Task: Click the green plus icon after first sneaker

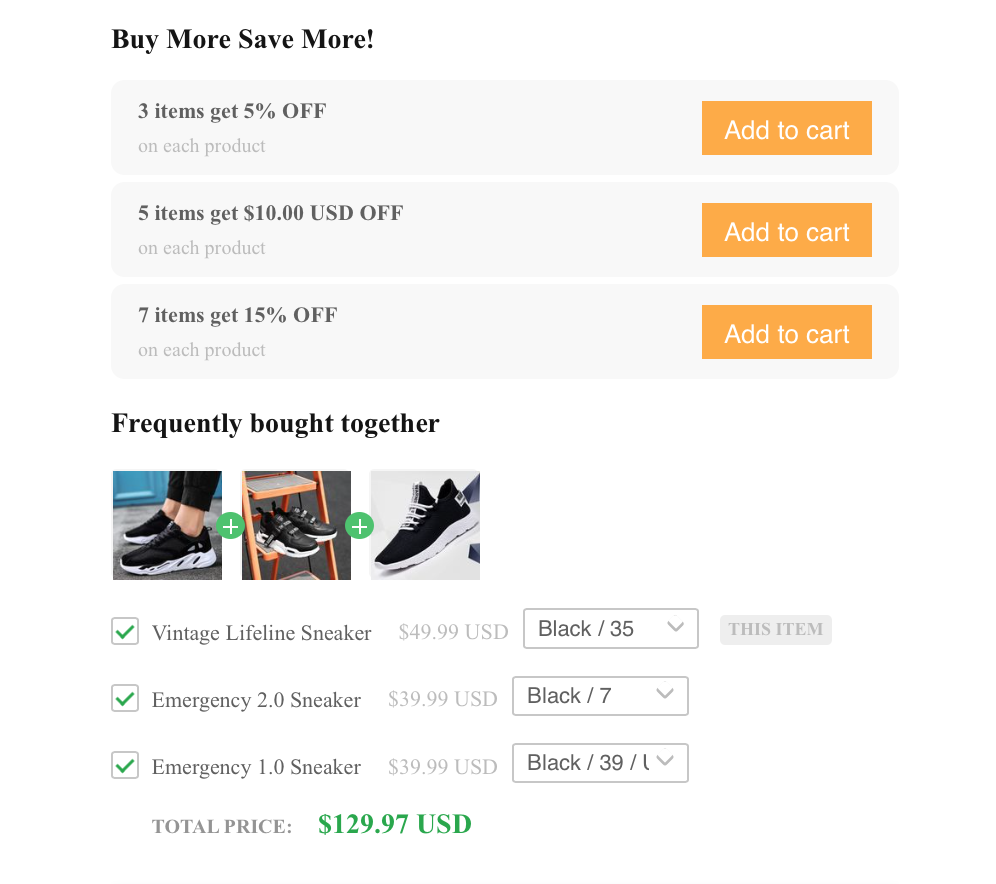Action: (230, 525)
